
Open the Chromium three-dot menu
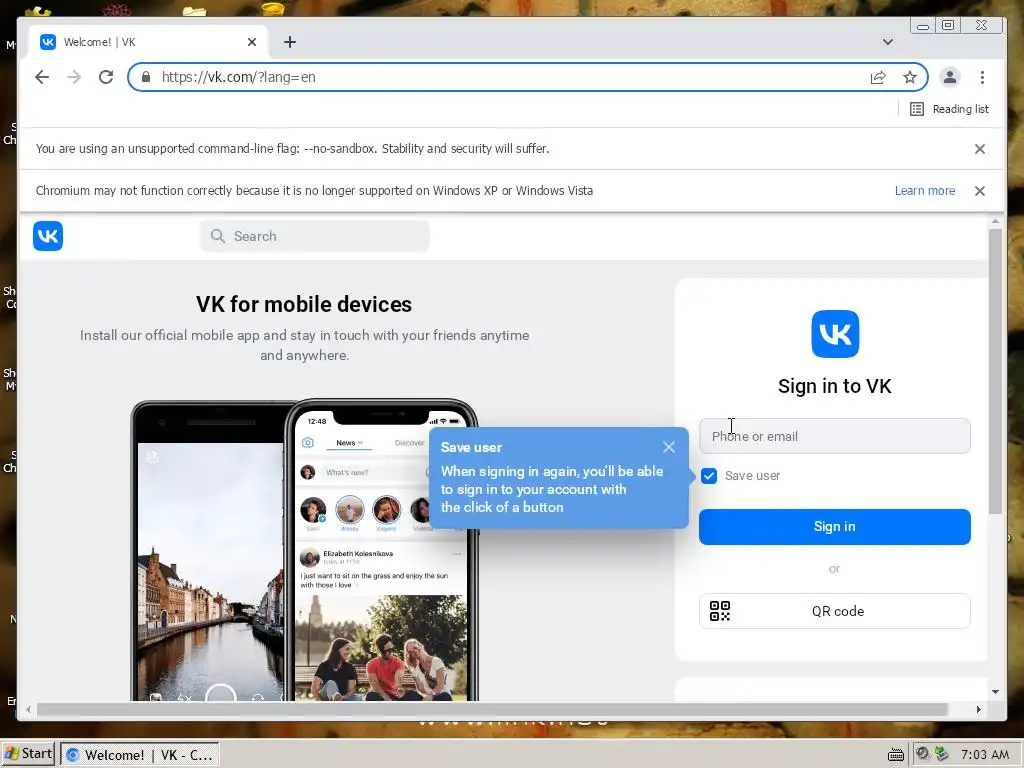[982, 77]
